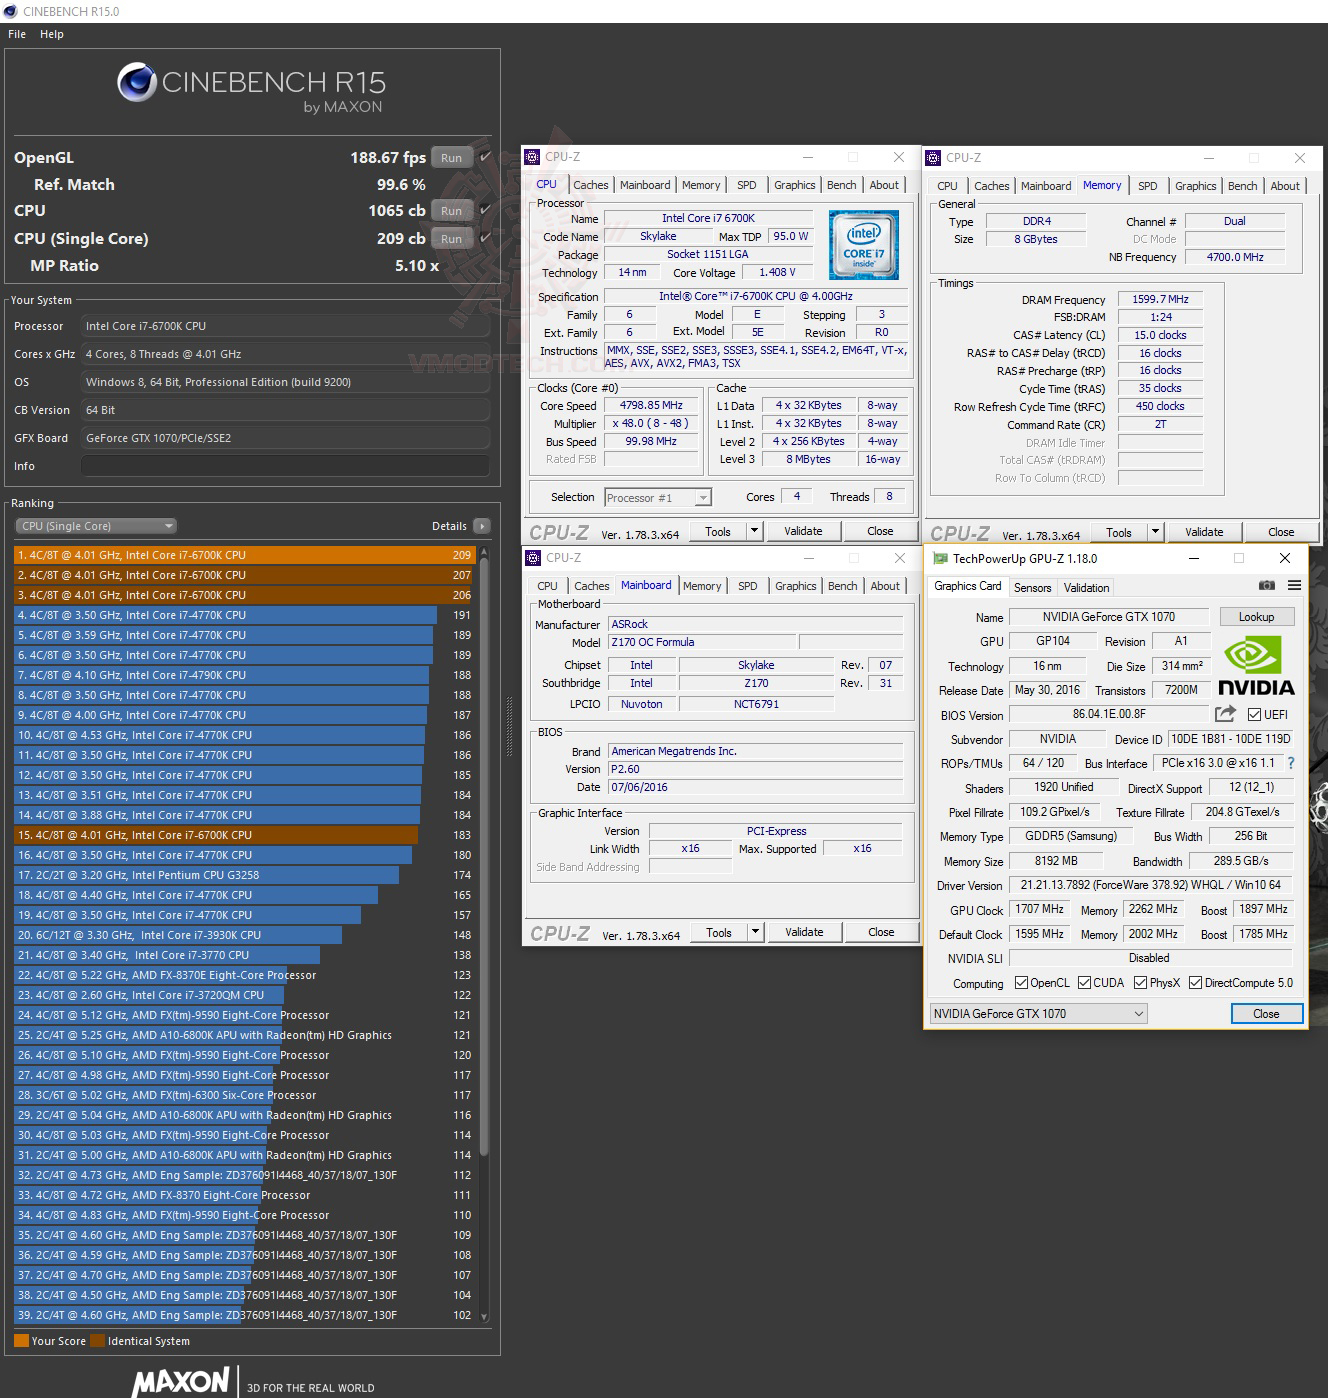Click the Cinebench R15 sphere logo
1328x1398 pixels.
[x=136, y=83]
